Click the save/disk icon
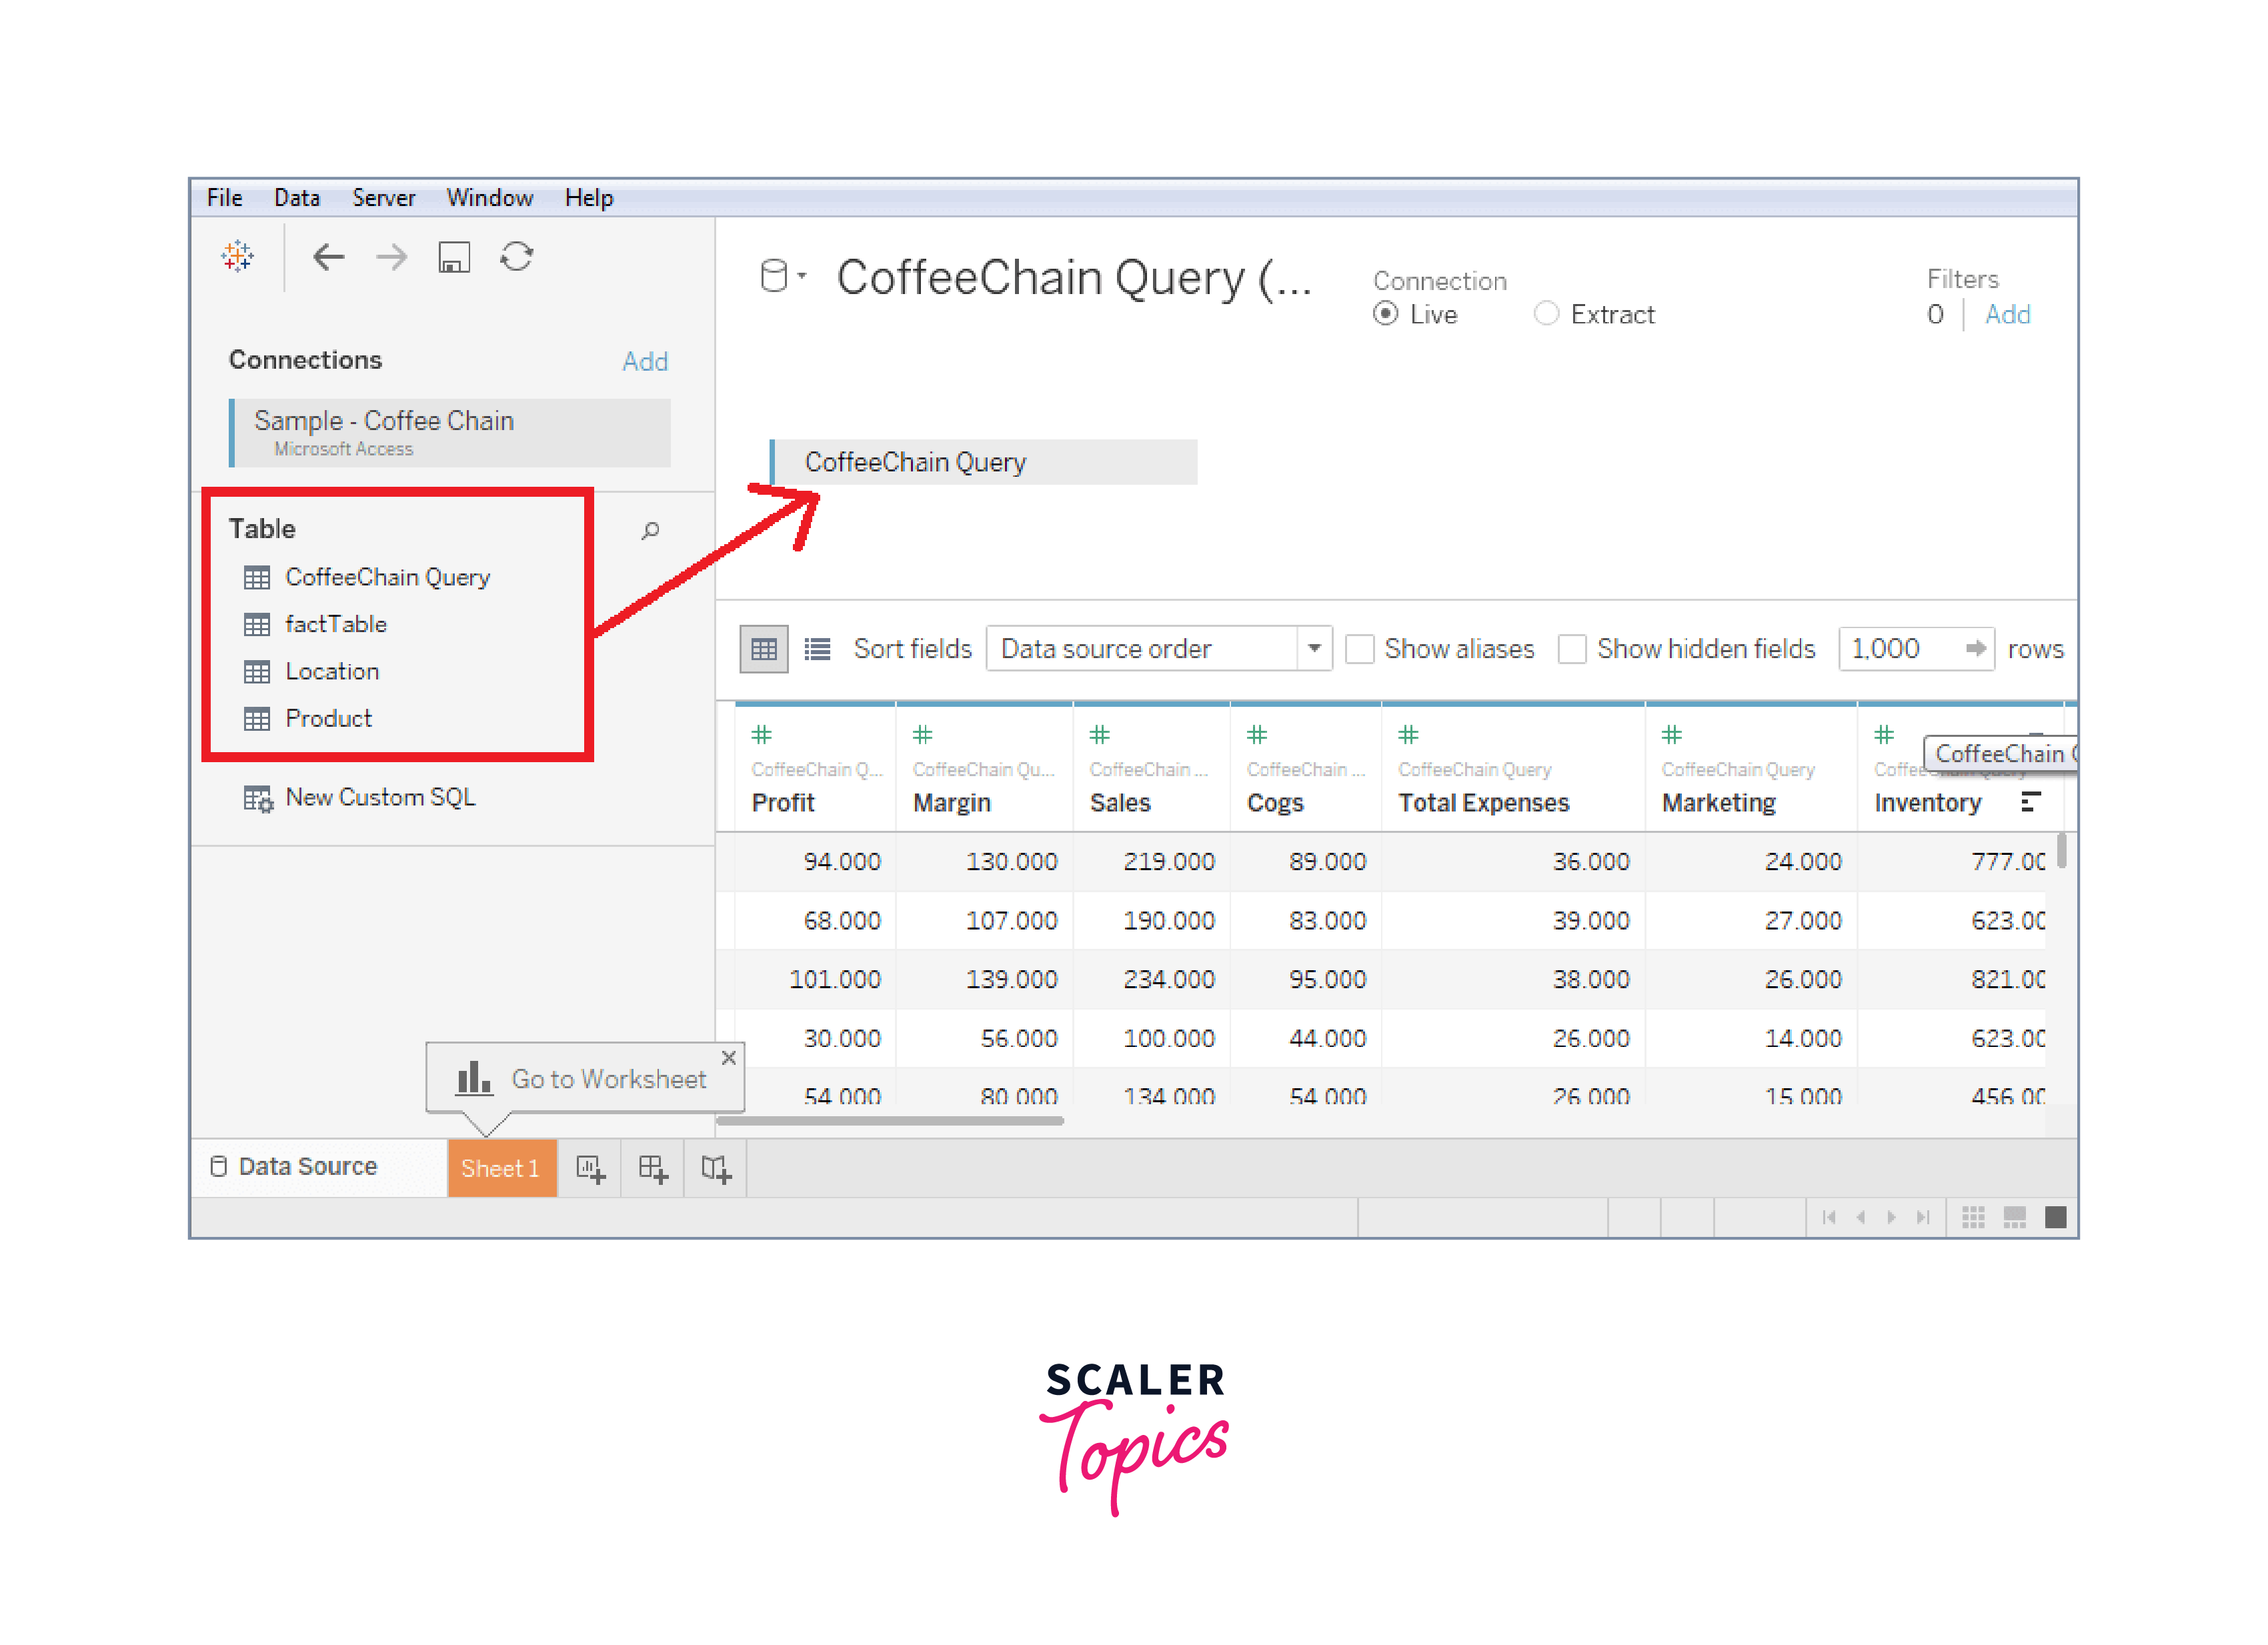This screenshot has height=1645, width=2268. [445, 264]
